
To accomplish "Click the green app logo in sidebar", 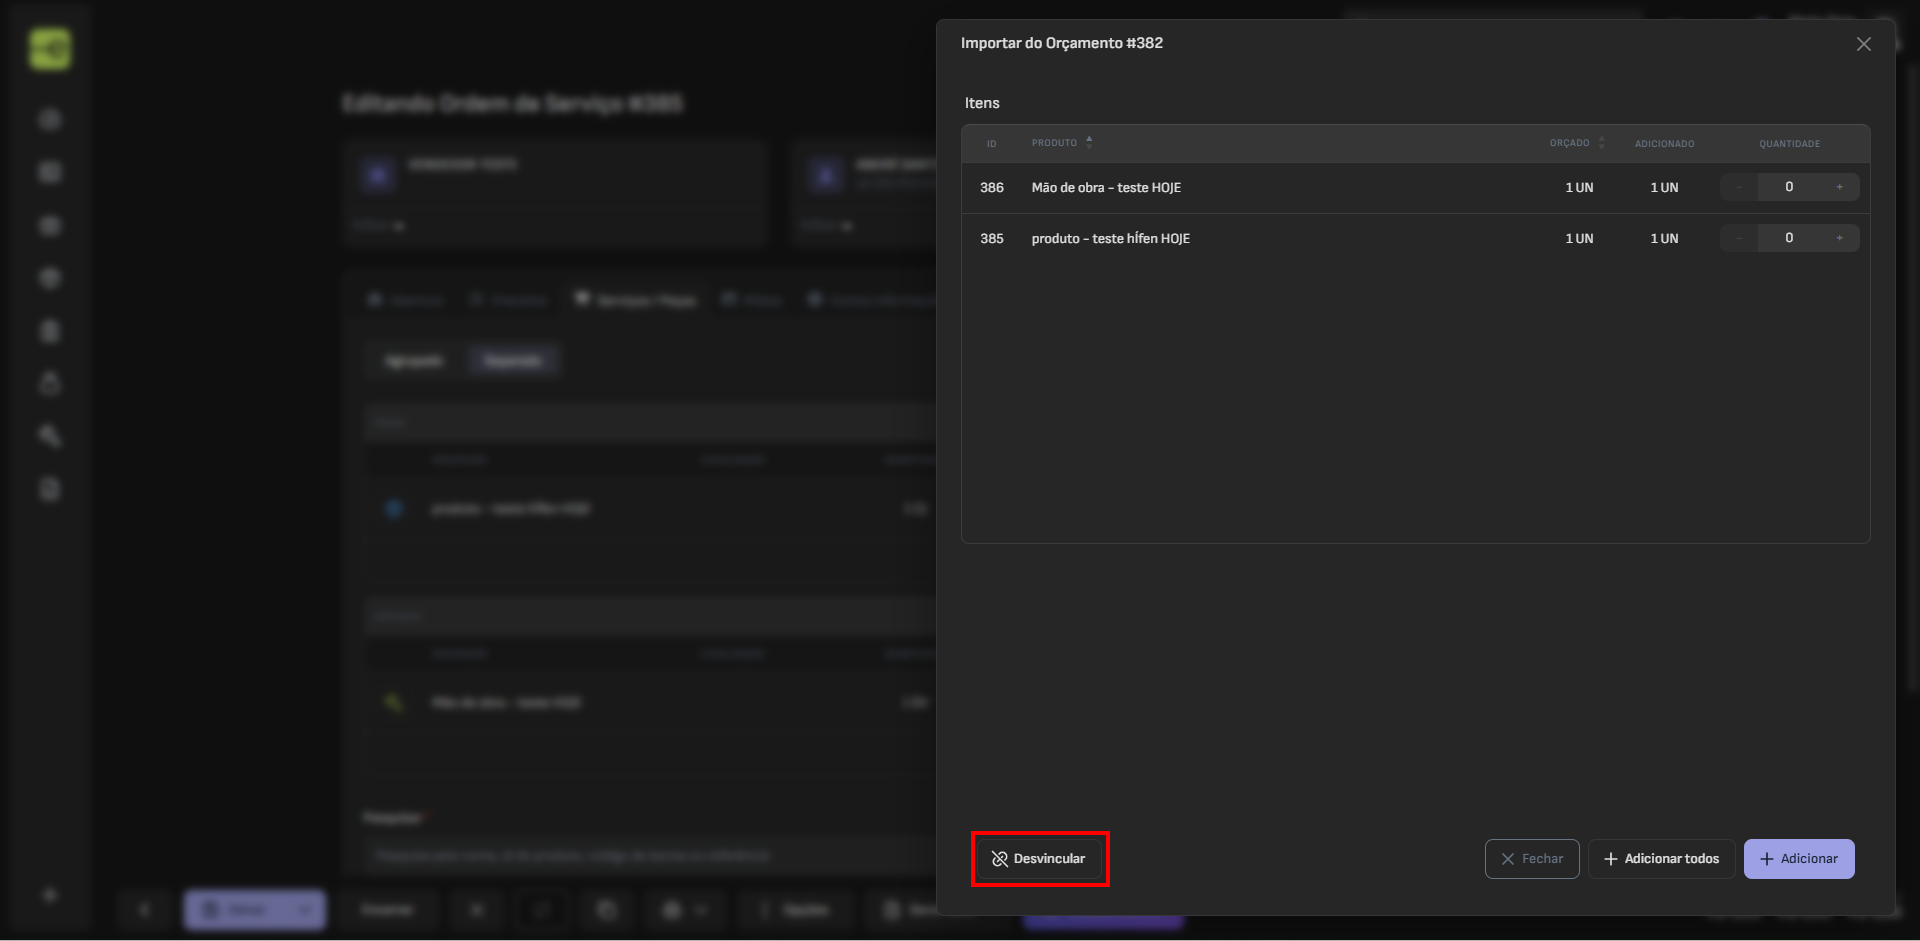I will point(50,49).
